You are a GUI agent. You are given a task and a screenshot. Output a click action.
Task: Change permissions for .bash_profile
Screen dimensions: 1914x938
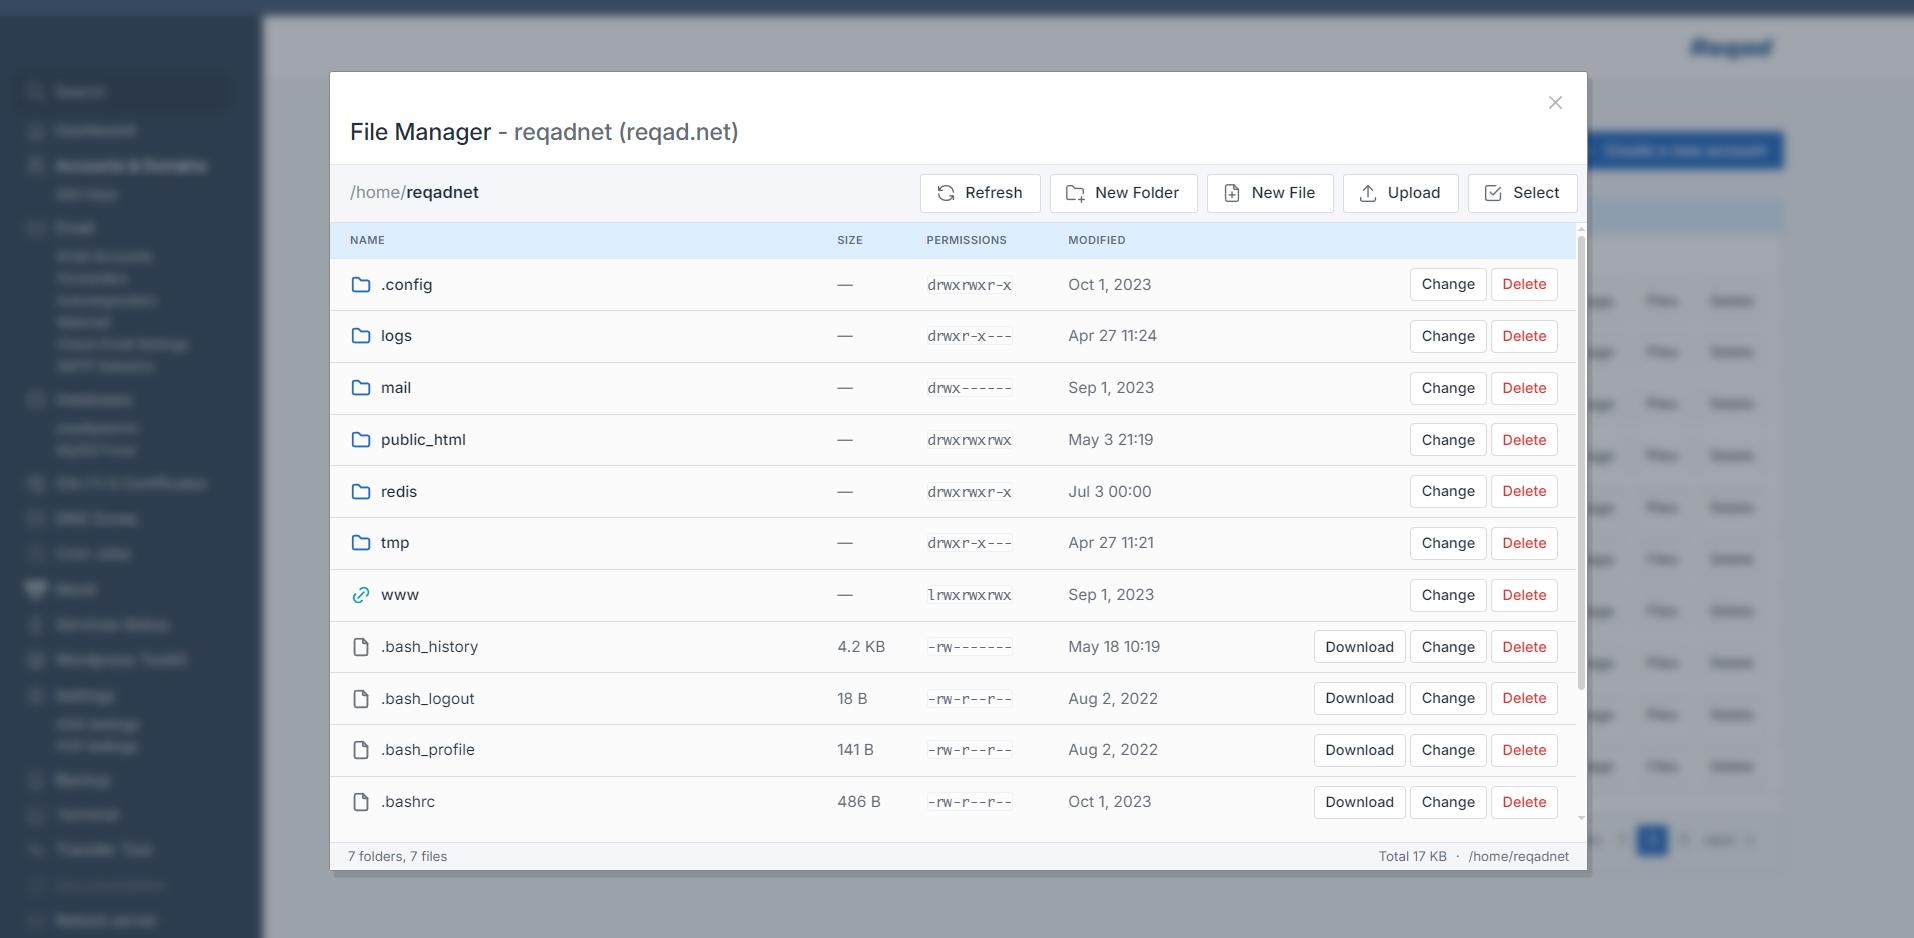coord(1448,750)
